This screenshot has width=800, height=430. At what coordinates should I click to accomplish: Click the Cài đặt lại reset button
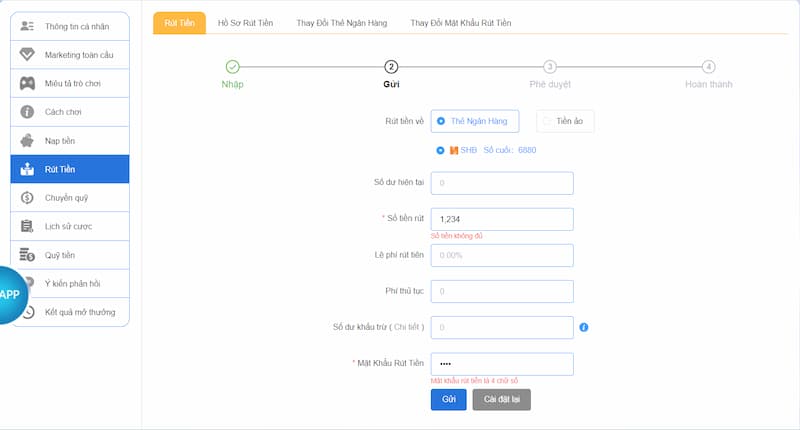coord(501,399)
